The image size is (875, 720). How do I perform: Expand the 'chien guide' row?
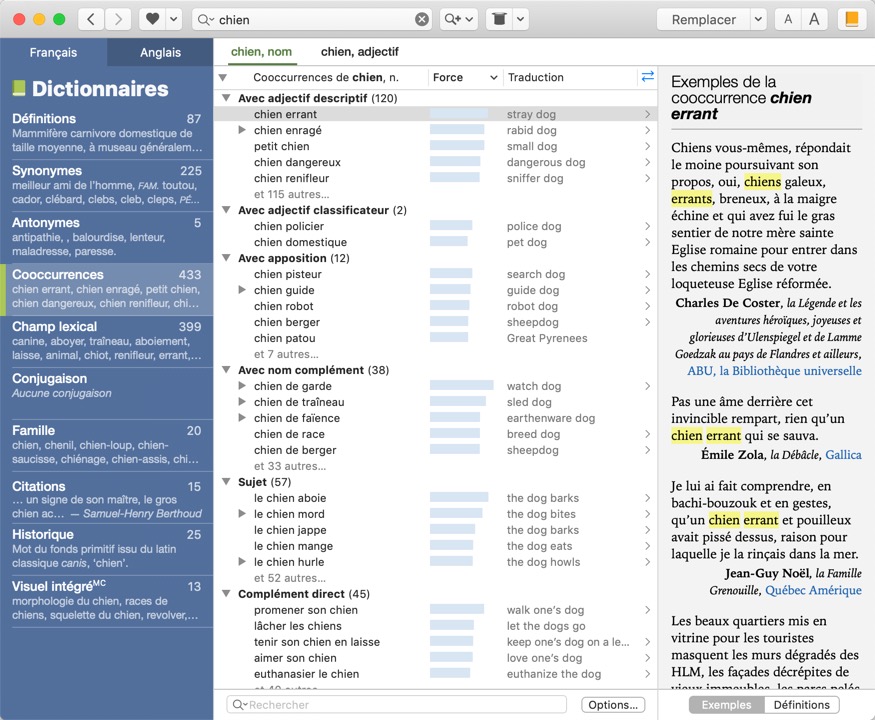(242, 290)
